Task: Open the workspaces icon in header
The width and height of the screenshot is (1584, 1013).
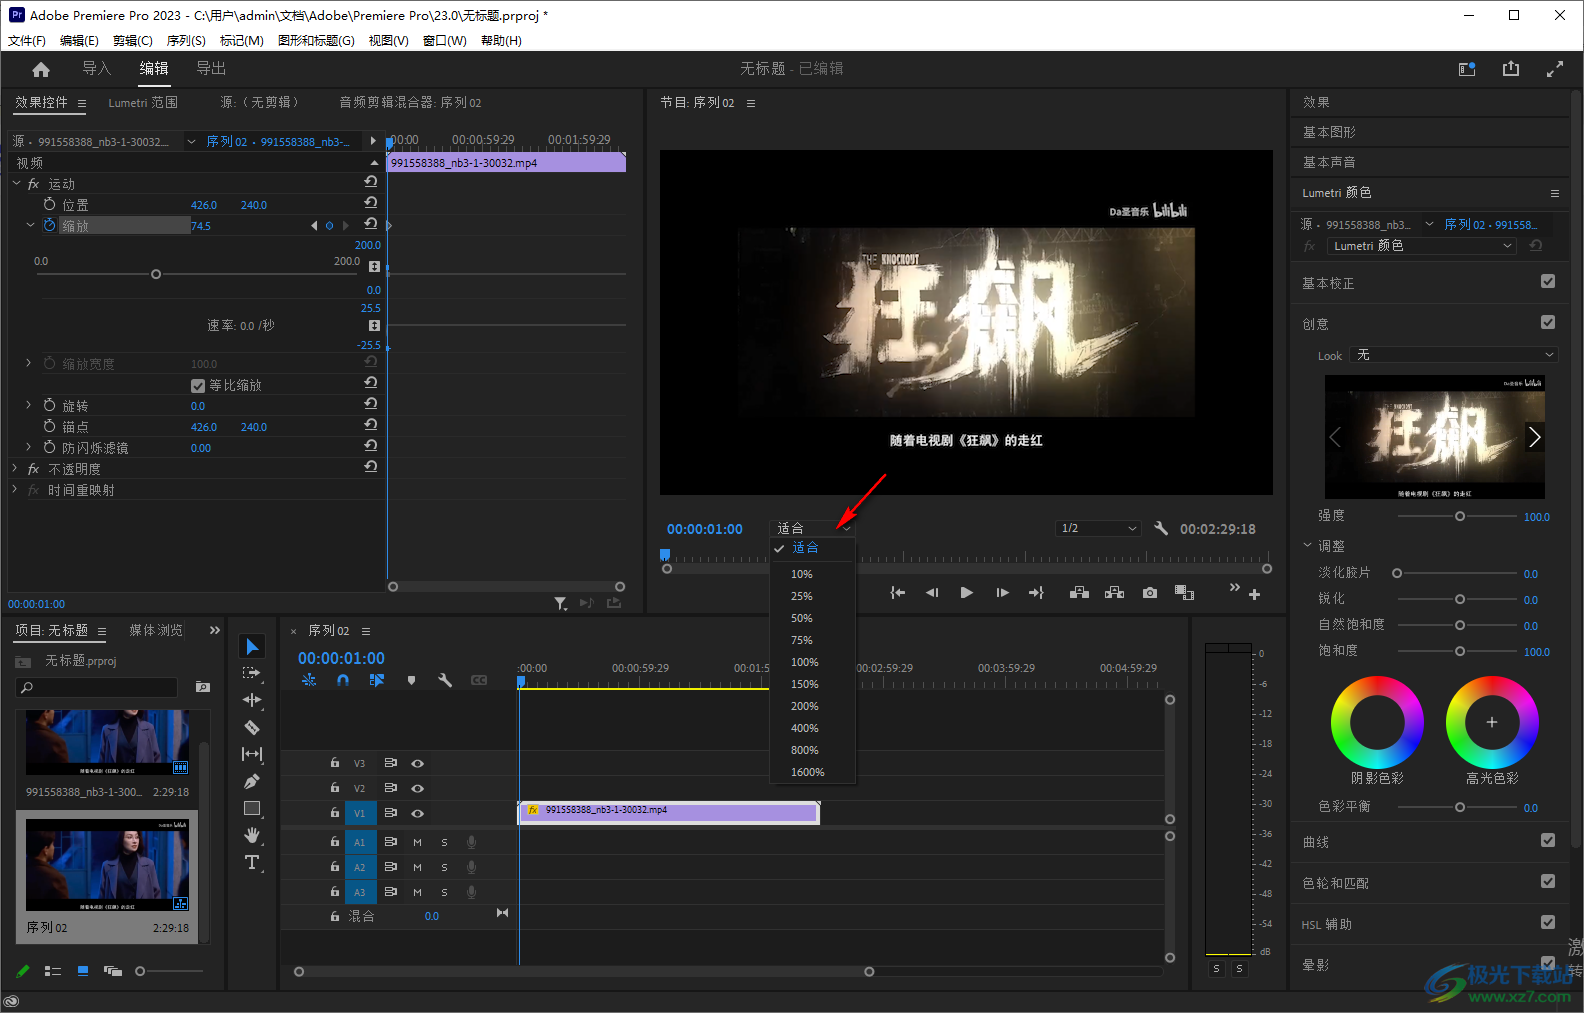Action: point(1467,69)
